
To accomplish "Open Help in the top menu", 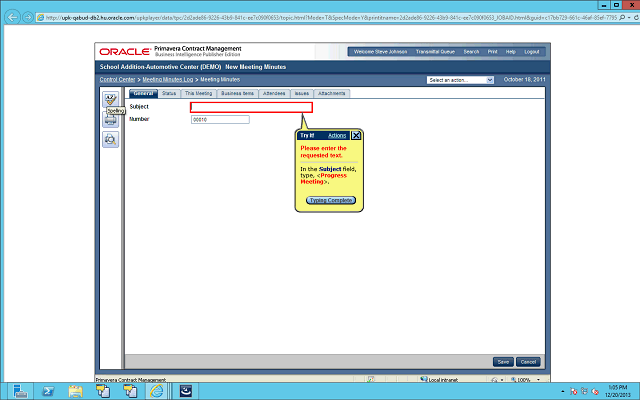I will pos(511,52).
